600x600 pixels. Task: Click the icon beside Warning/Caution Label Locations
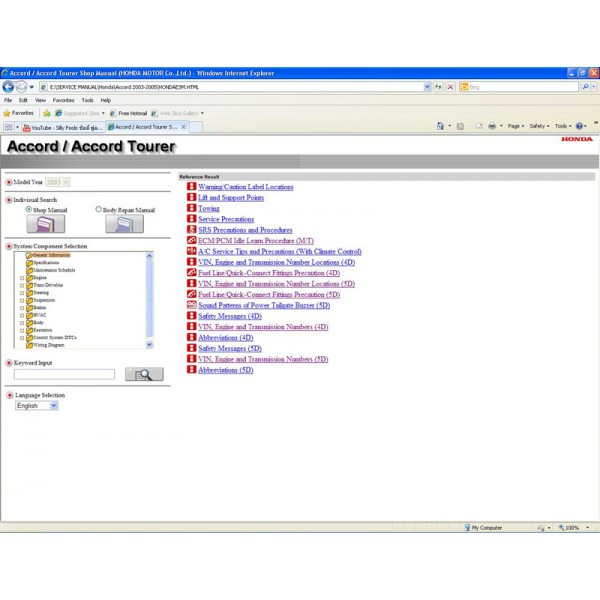(191, 186)
